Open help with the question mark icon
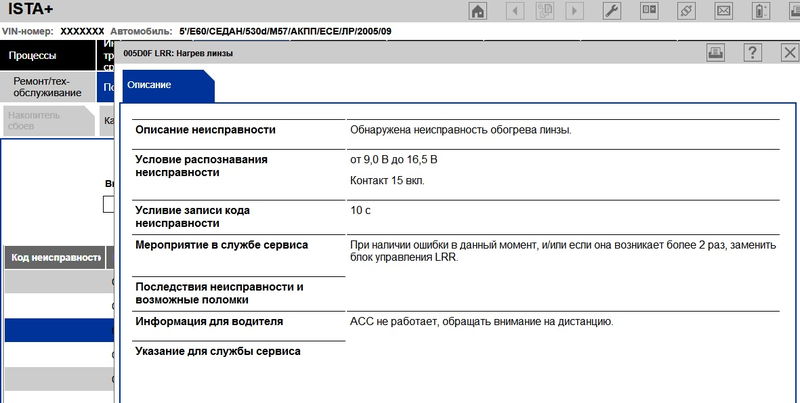 tap(754, 53)
